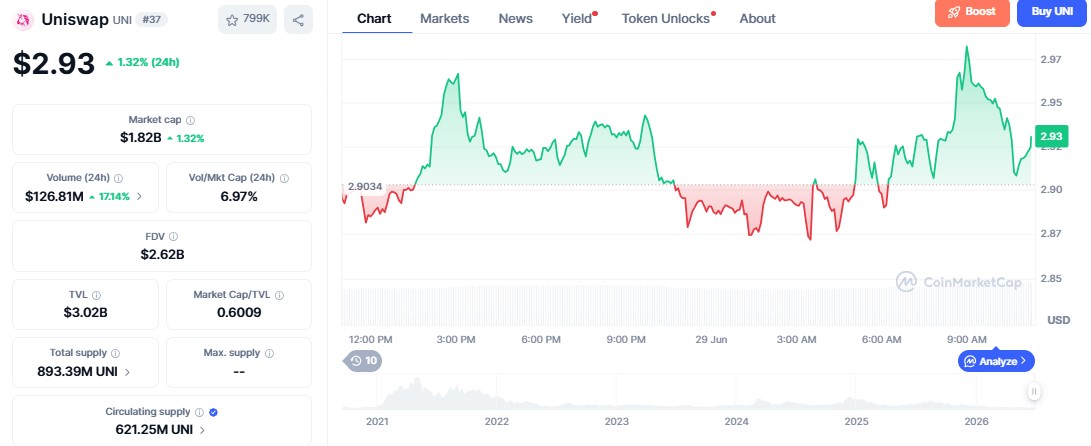Click the $1.82B market cap value
The height and width of the screenshot is (446, 1091).
tap(141, 138)
